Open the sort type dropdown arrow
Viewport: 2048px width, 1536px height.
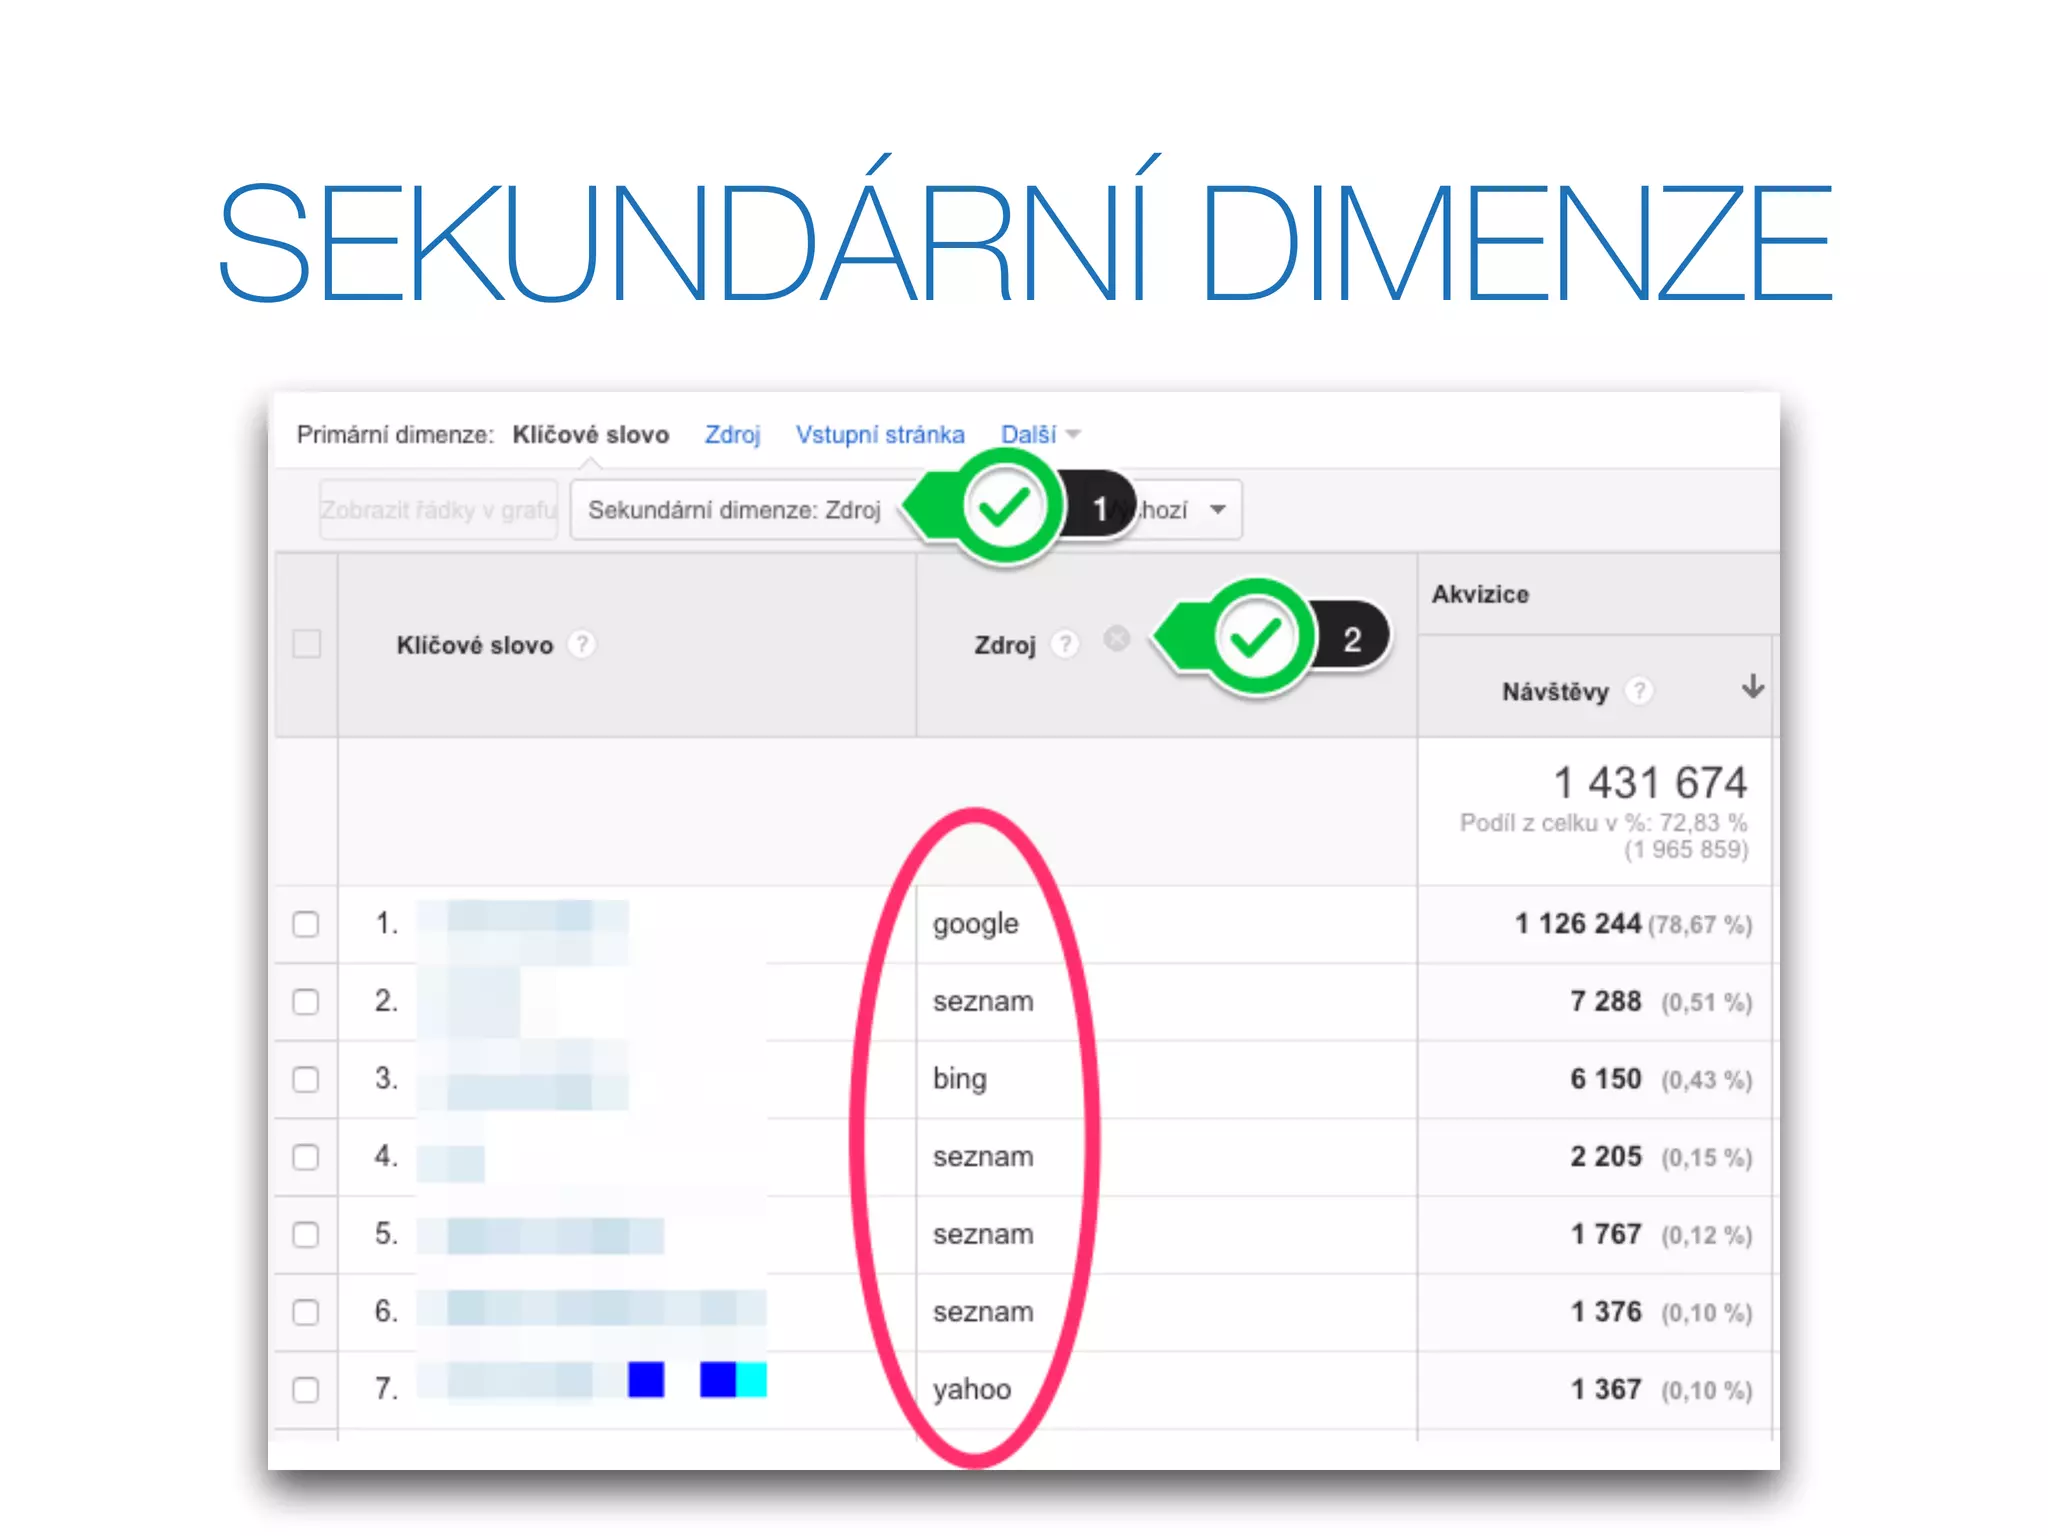1218,510
